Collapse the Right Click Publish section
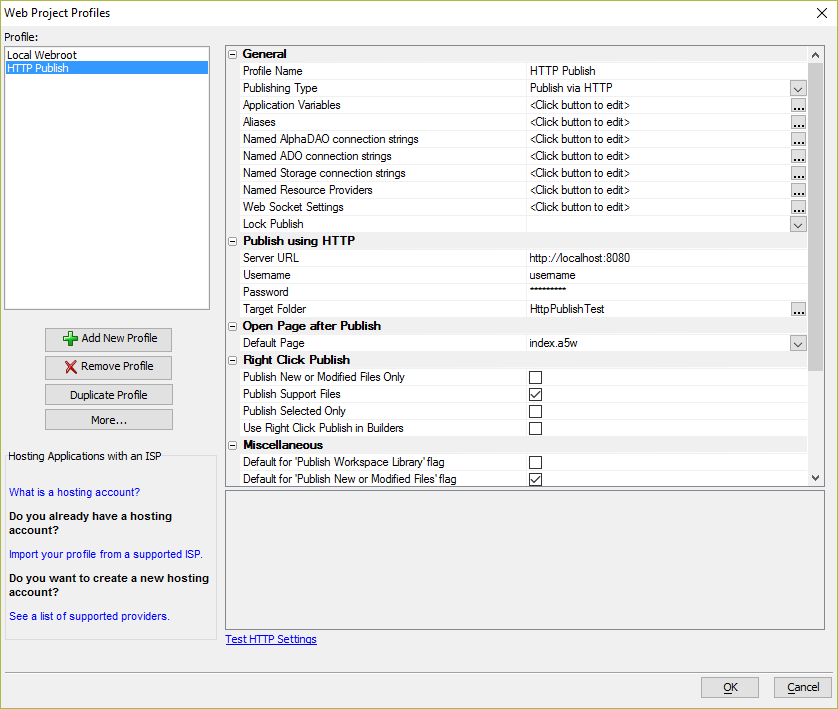The width and height of the screenshot is (838, 709). pos(232,360)
